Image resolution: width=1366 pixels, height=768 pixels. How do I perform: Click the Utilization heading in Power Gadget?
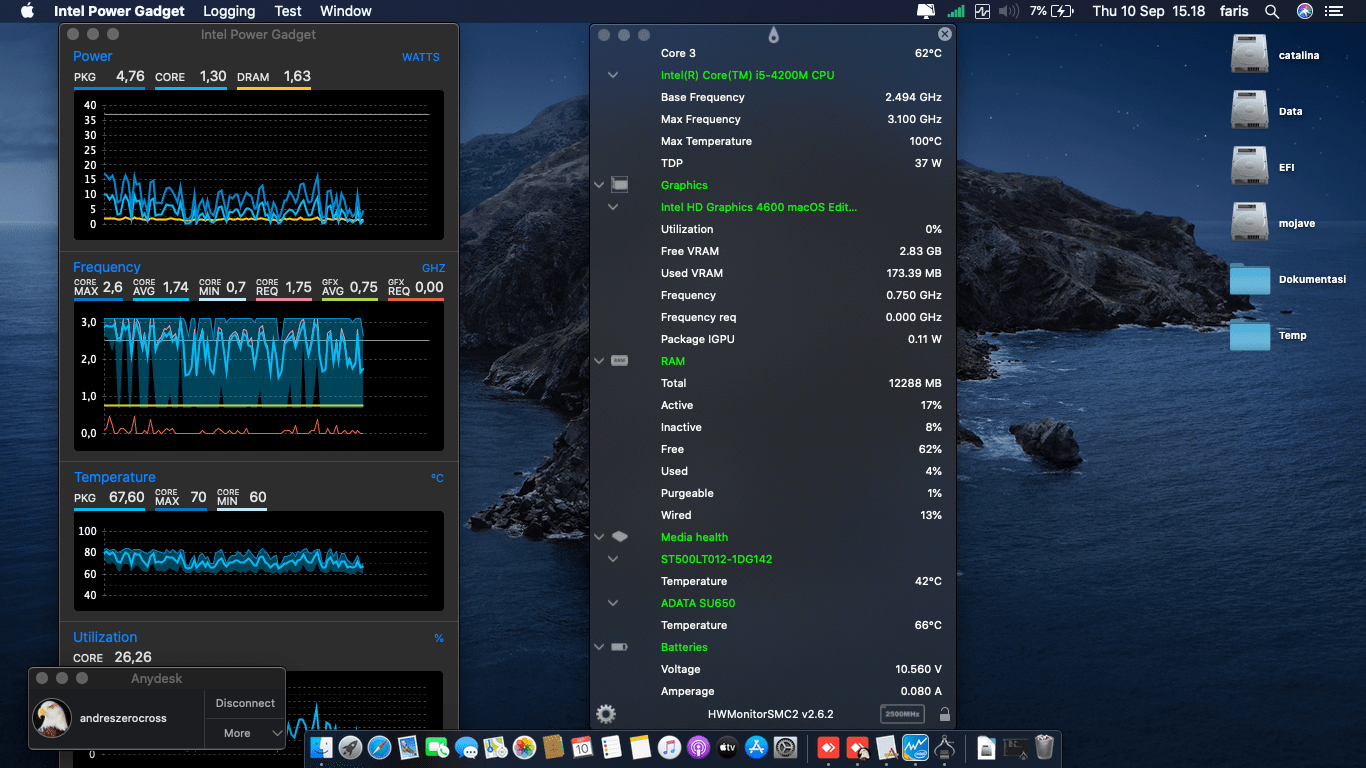point(105,637)
